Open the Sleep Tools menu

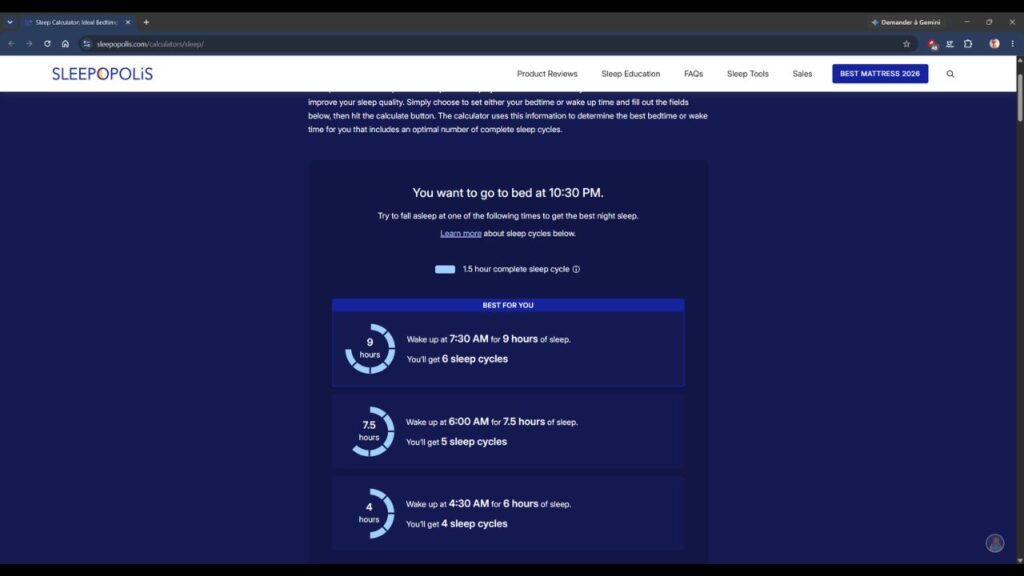coord(747,74)
